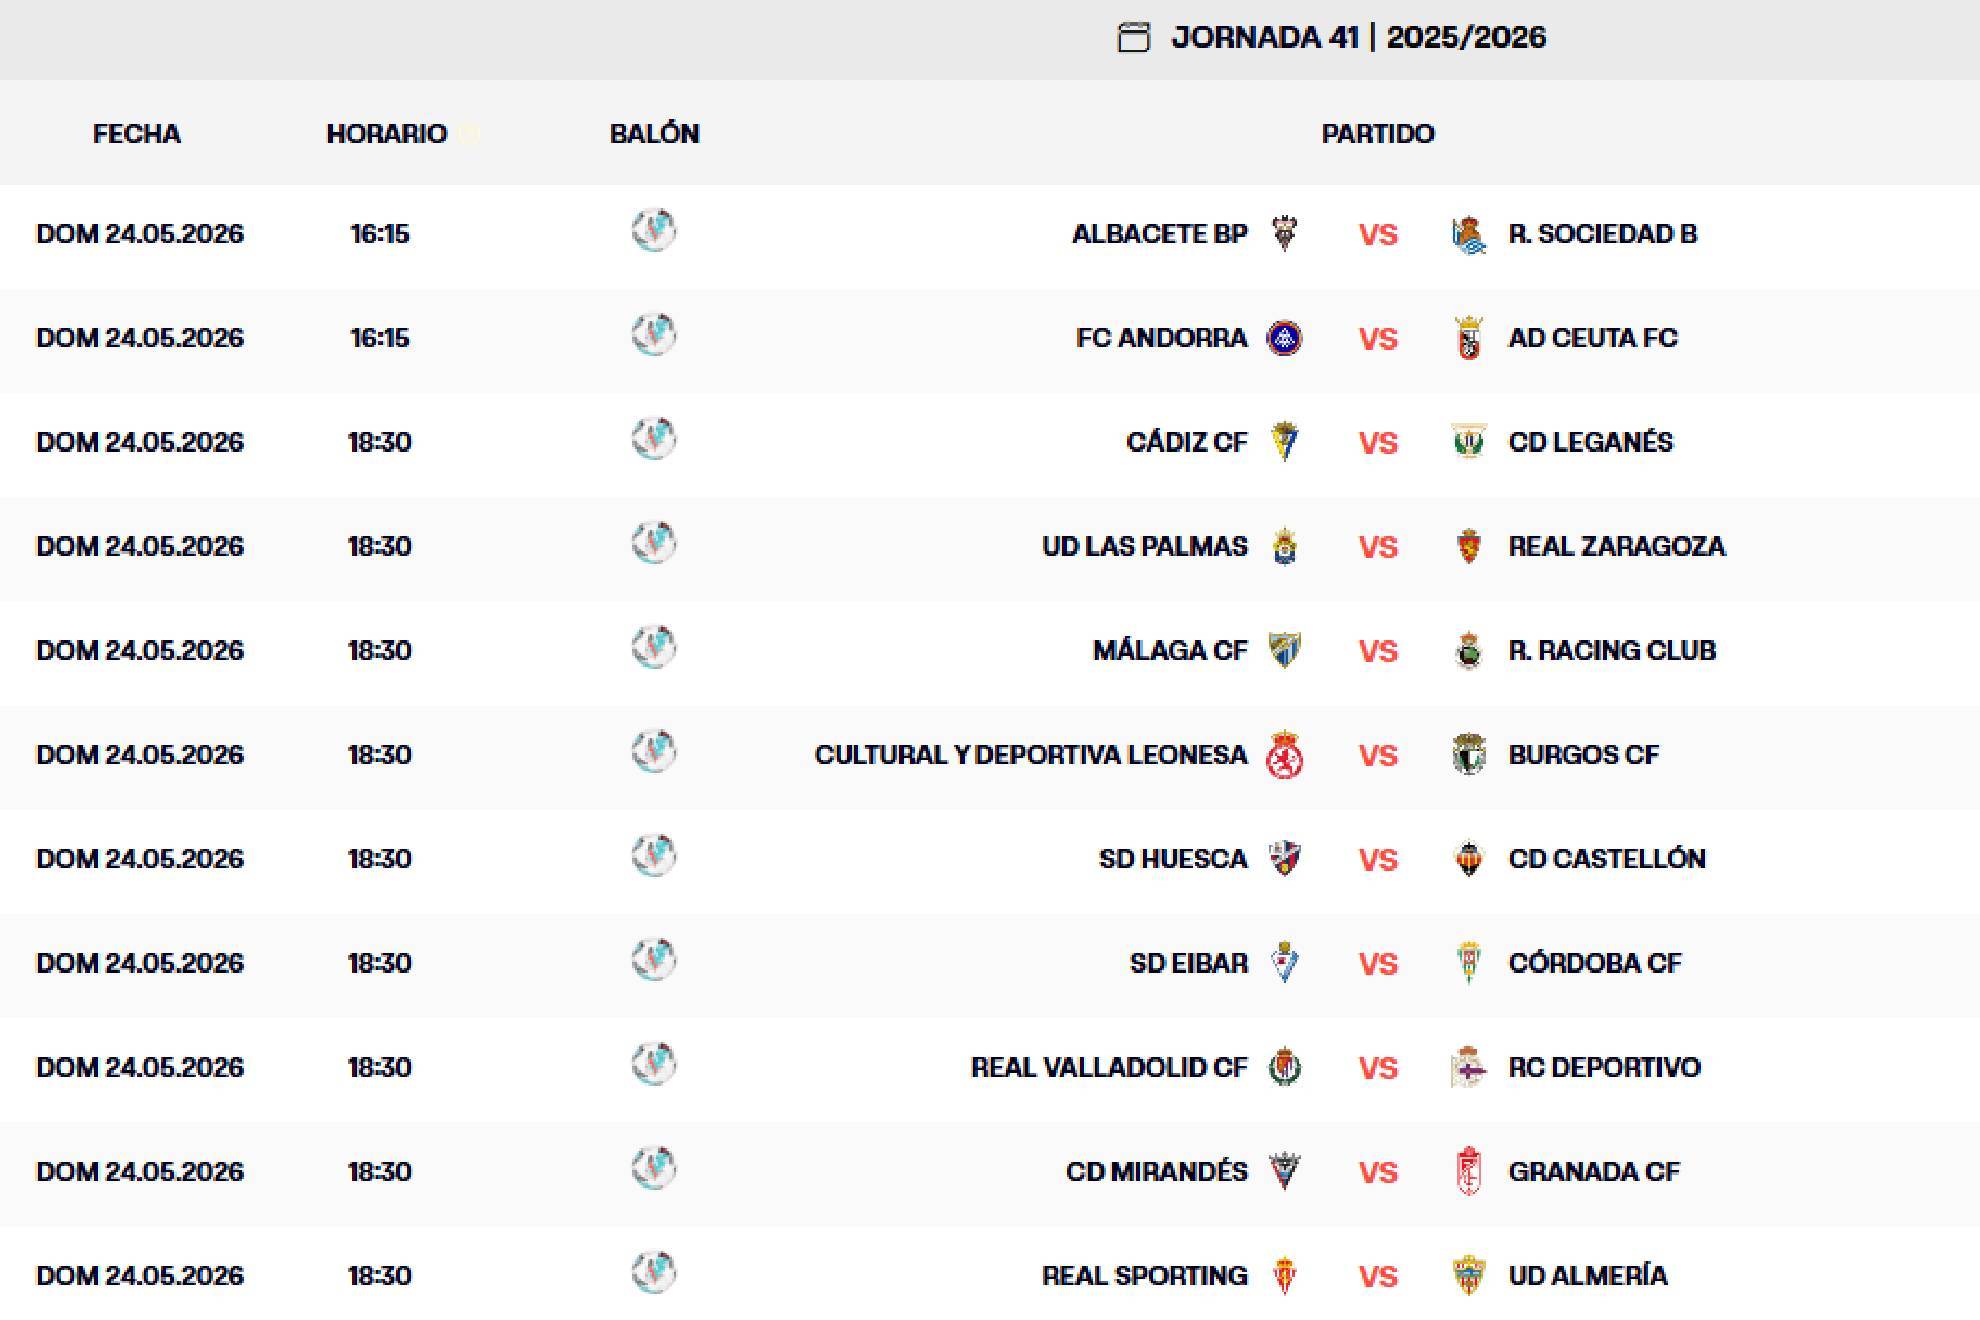Click the Real Zaragoza crest

coord(1468,546)
